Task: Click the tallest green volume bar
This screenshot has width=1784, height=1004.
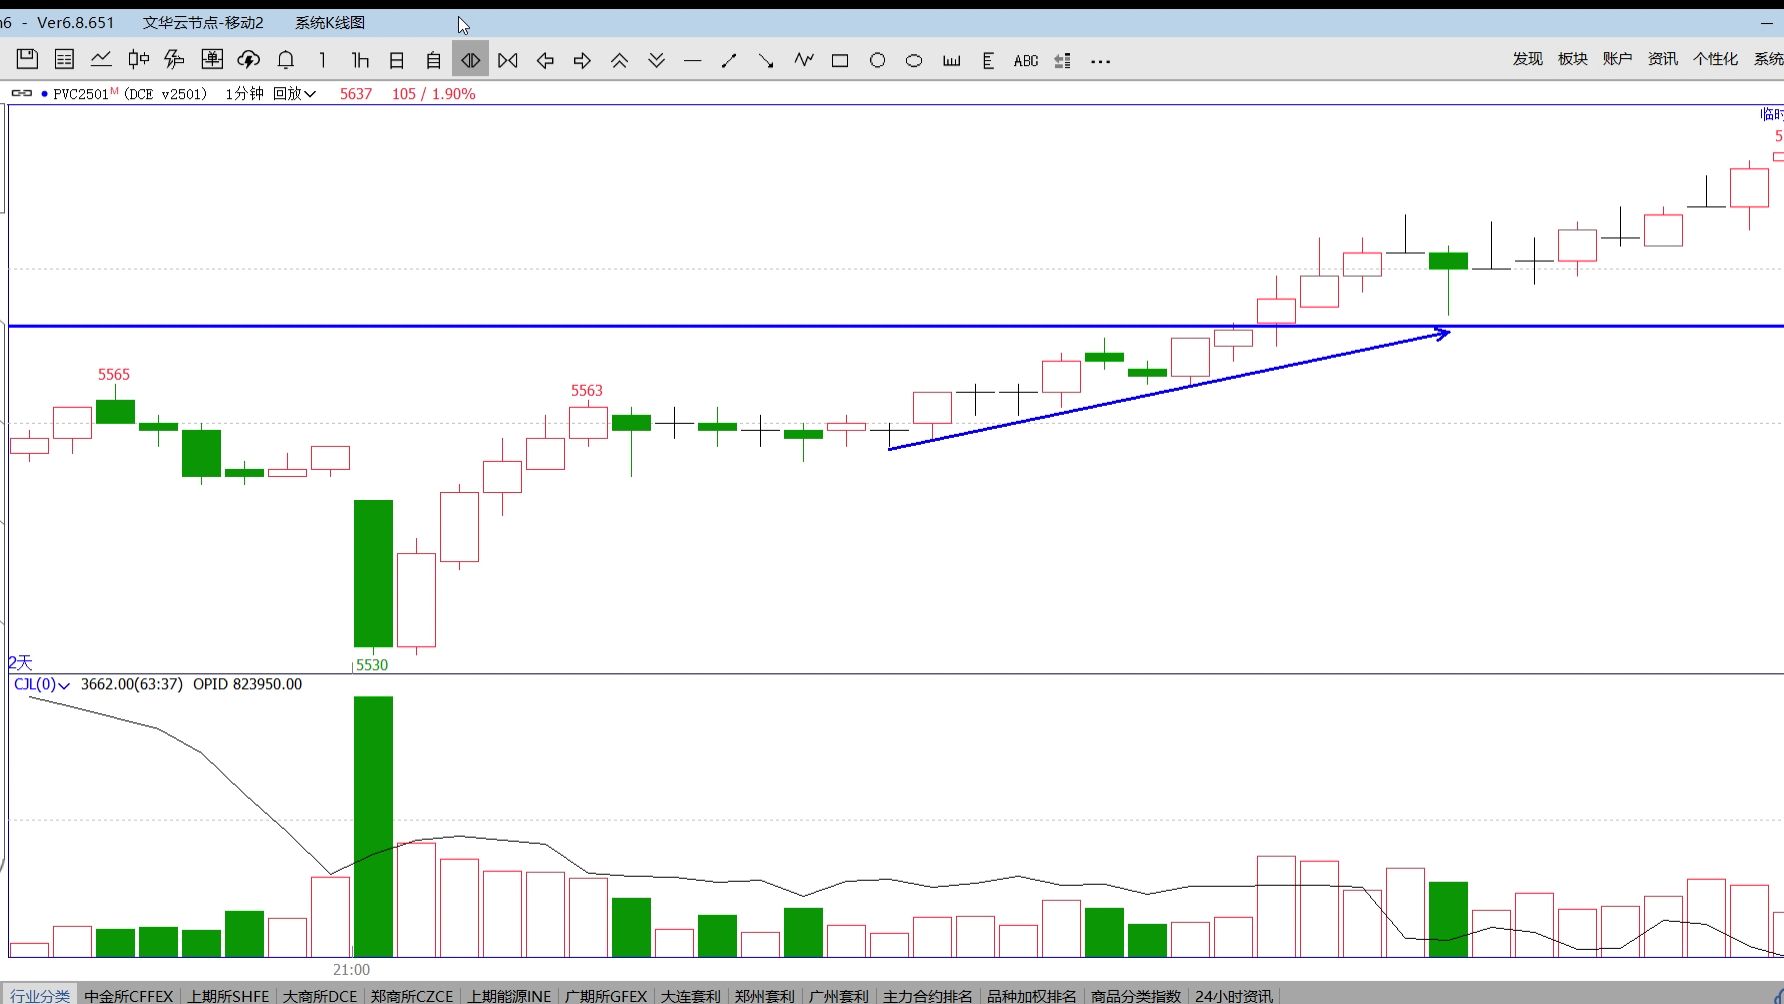Action: [373, 826]
